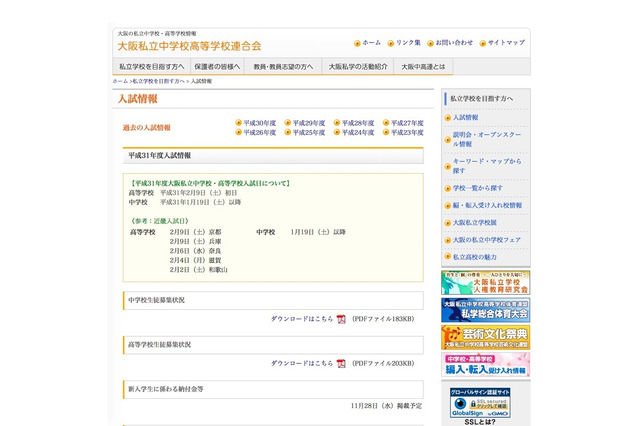Open 平成27年度 past exam info
This screenshot has width=640, height=426.
[x=407, y=123]
